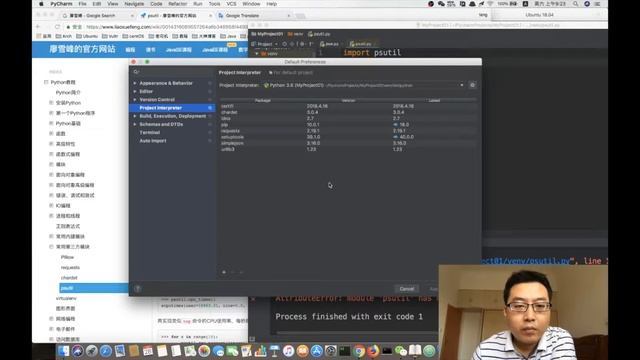The height and width of the screenshot is (360, 640).
Task: Click the browser address bar URL
Action: 167,27
